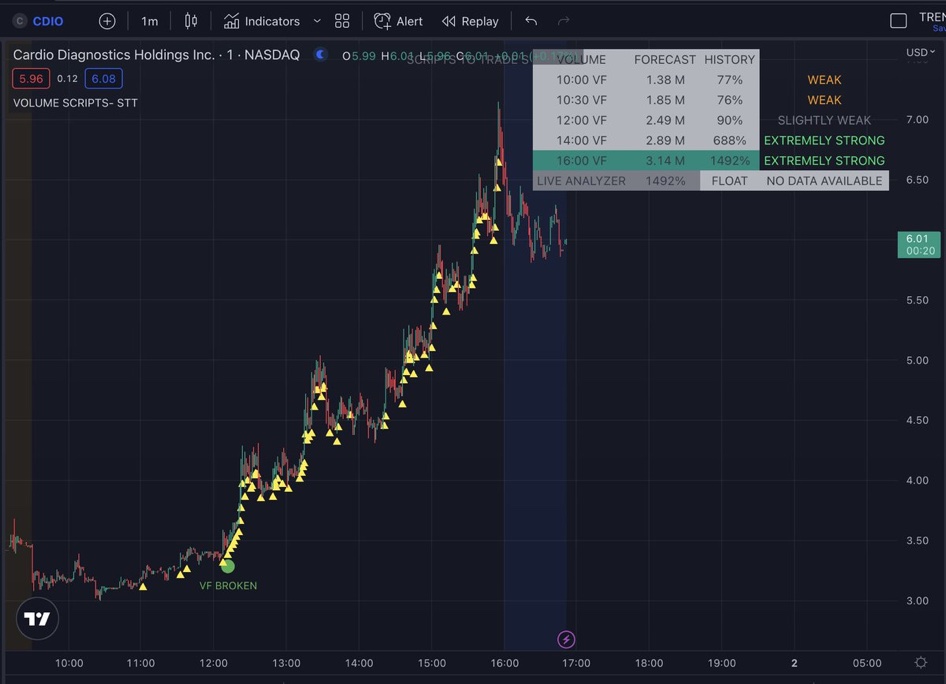
Task: Click the 14:00 VF row label
Action: (581, 141)
